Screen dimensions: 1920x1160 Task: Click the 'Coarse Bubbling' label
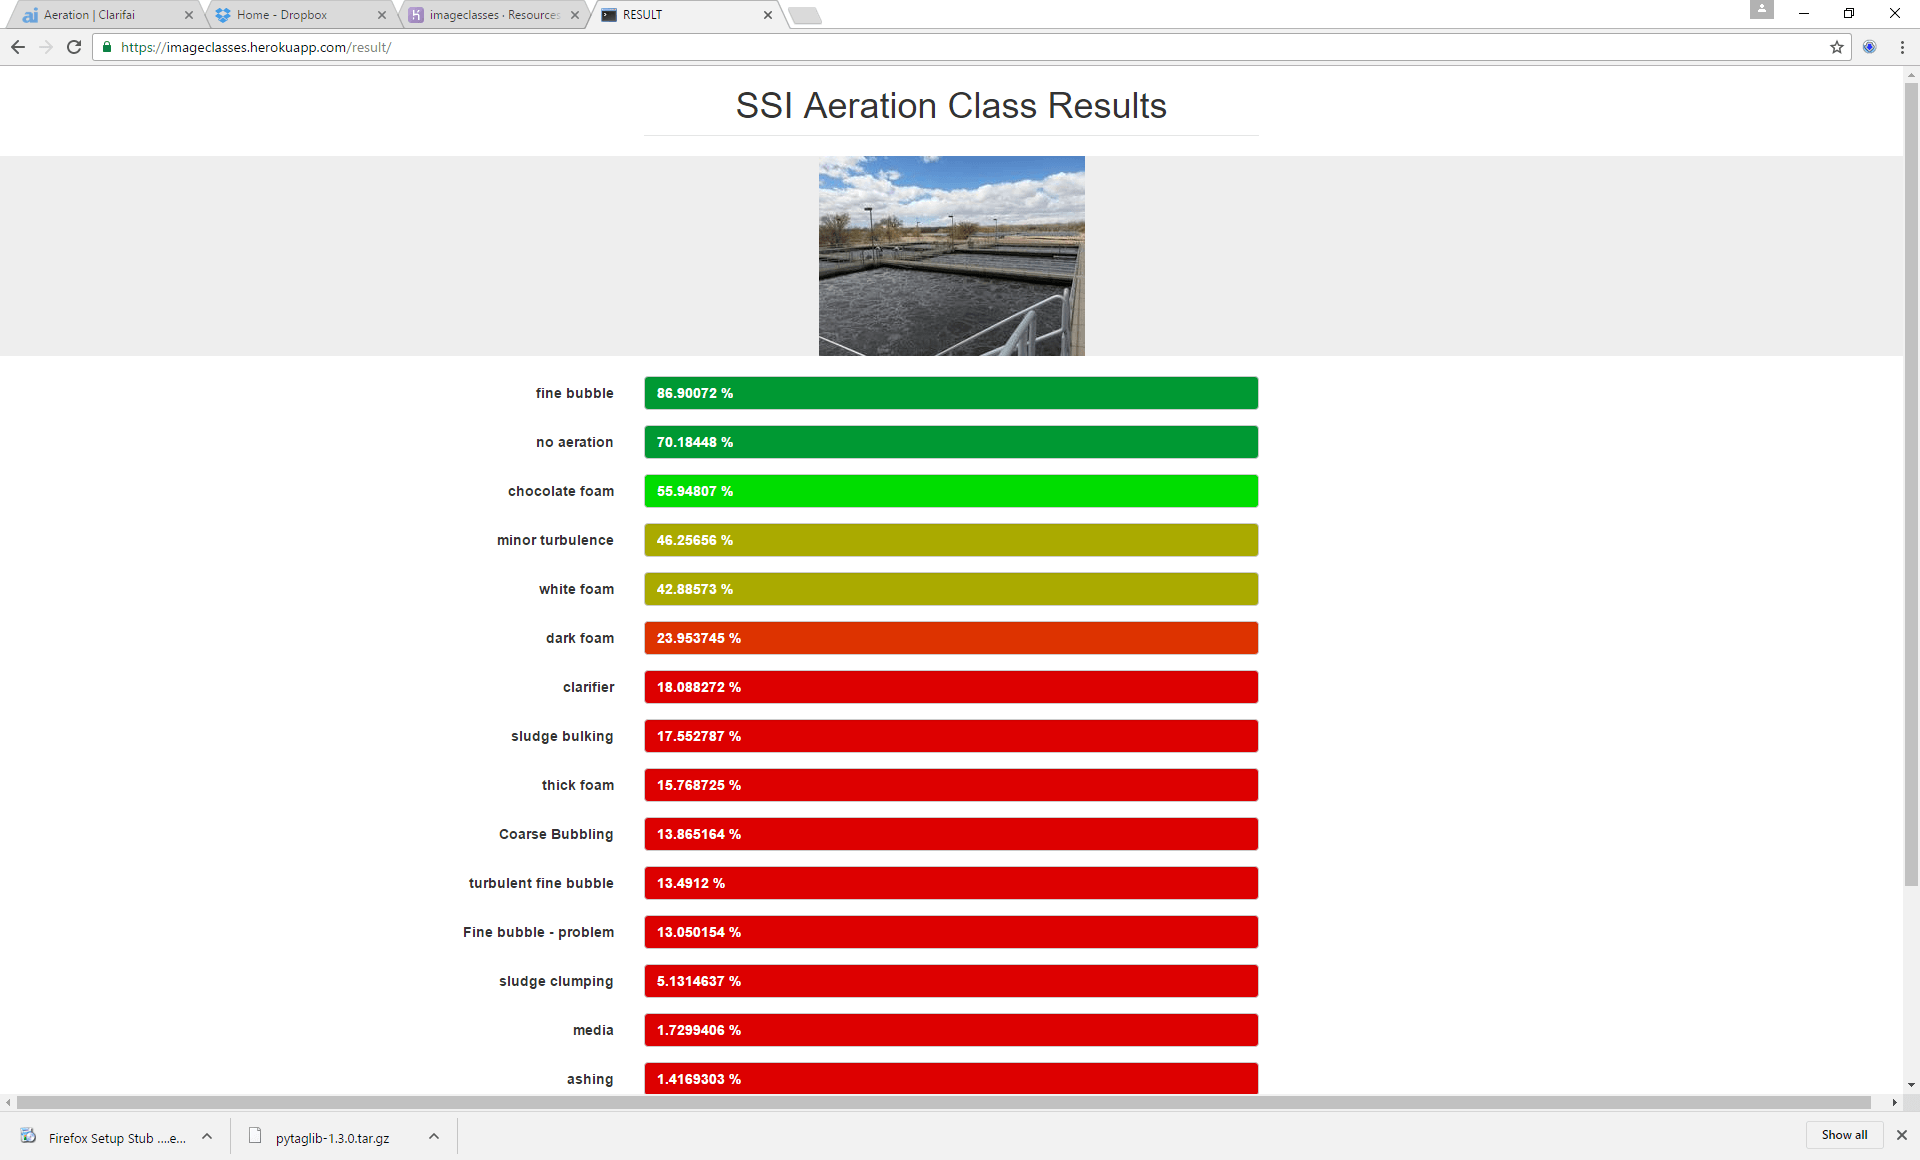point(556,834)
